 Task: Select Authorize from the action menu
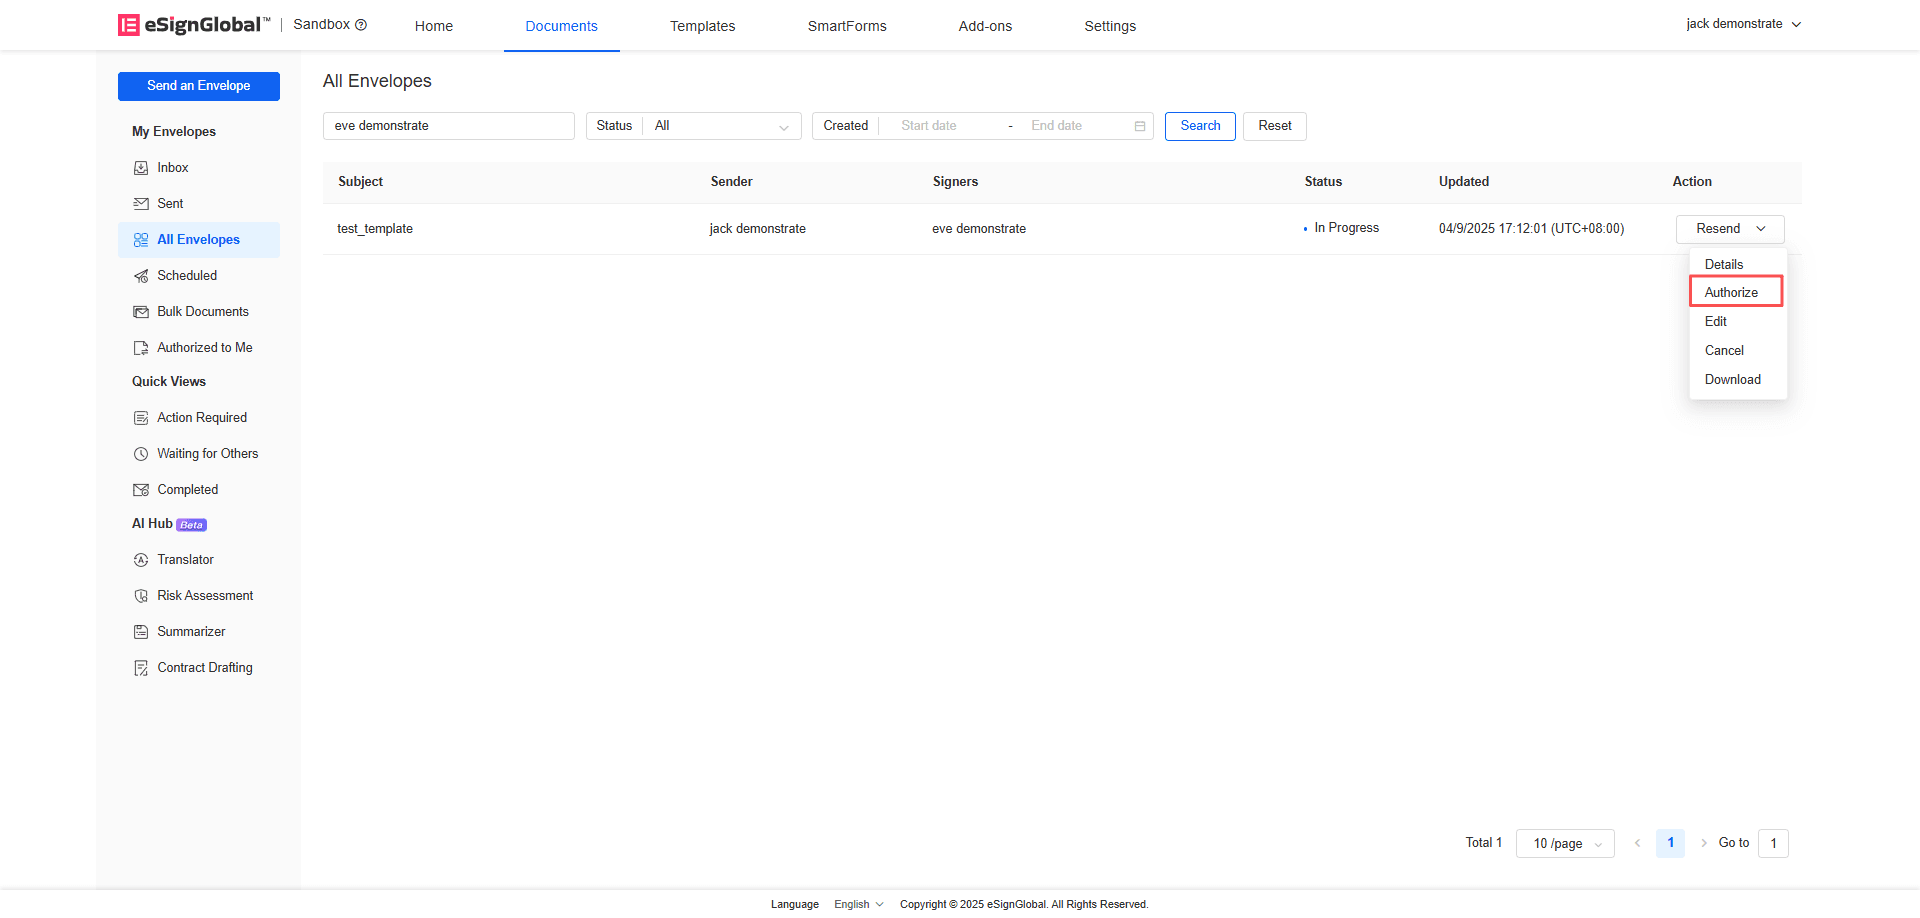1731,292
